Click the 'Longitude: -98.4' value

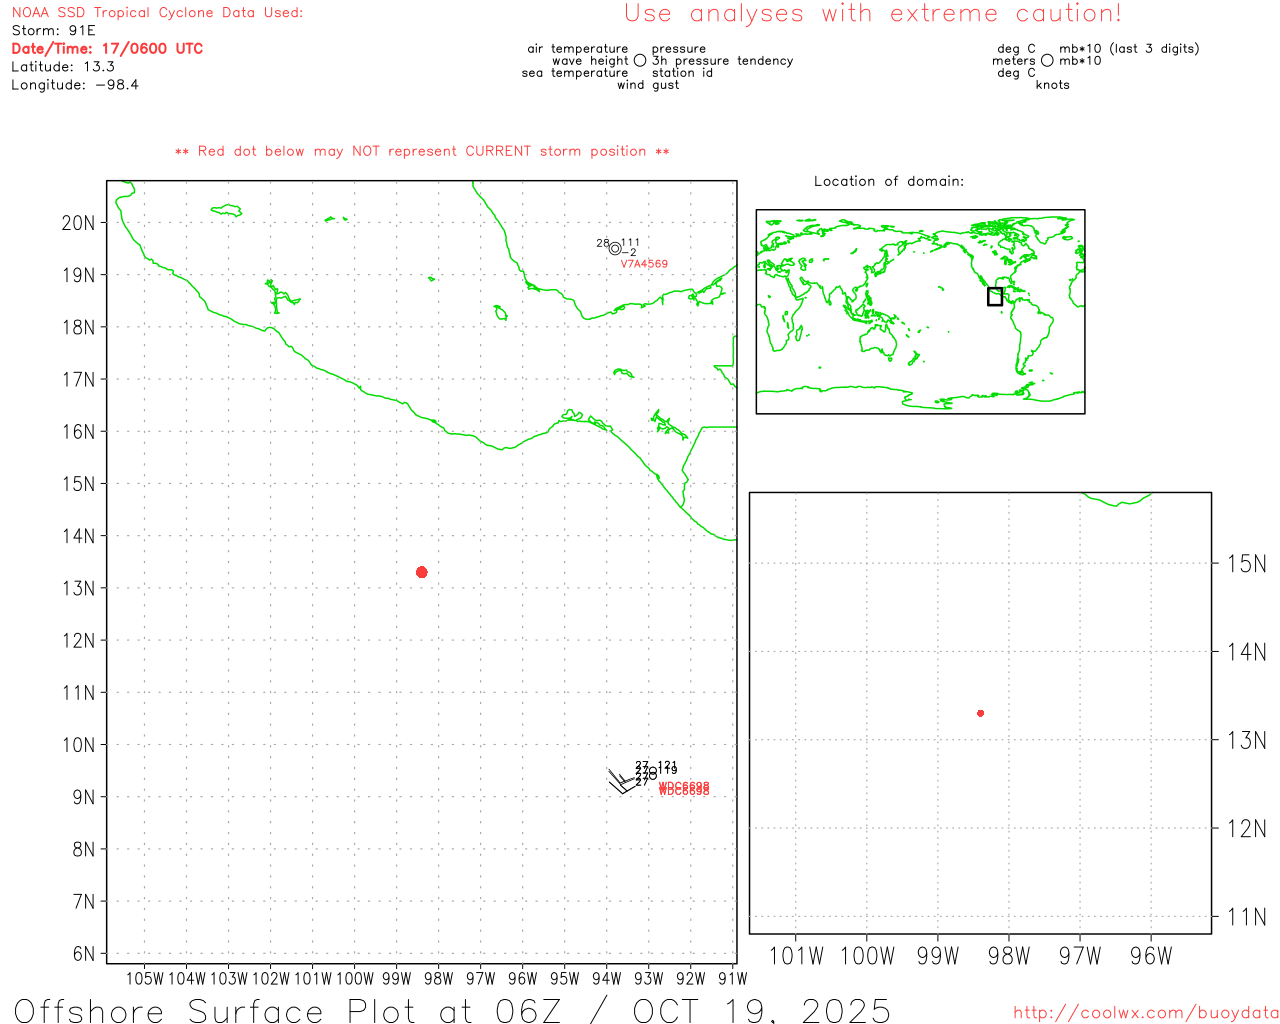(x=75, y=85)
